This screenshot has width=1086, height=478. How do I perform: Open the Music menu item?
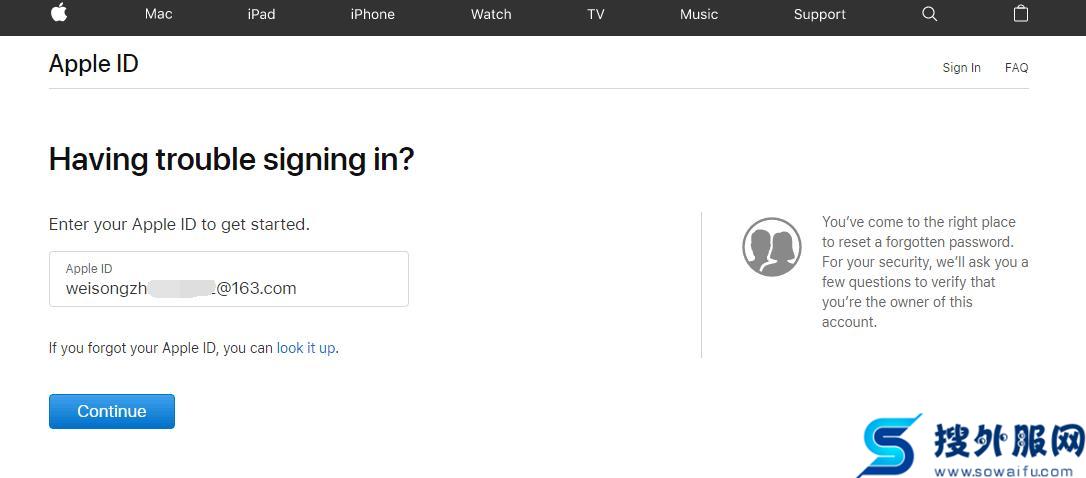pyautogui.click(x=699, y=14)
